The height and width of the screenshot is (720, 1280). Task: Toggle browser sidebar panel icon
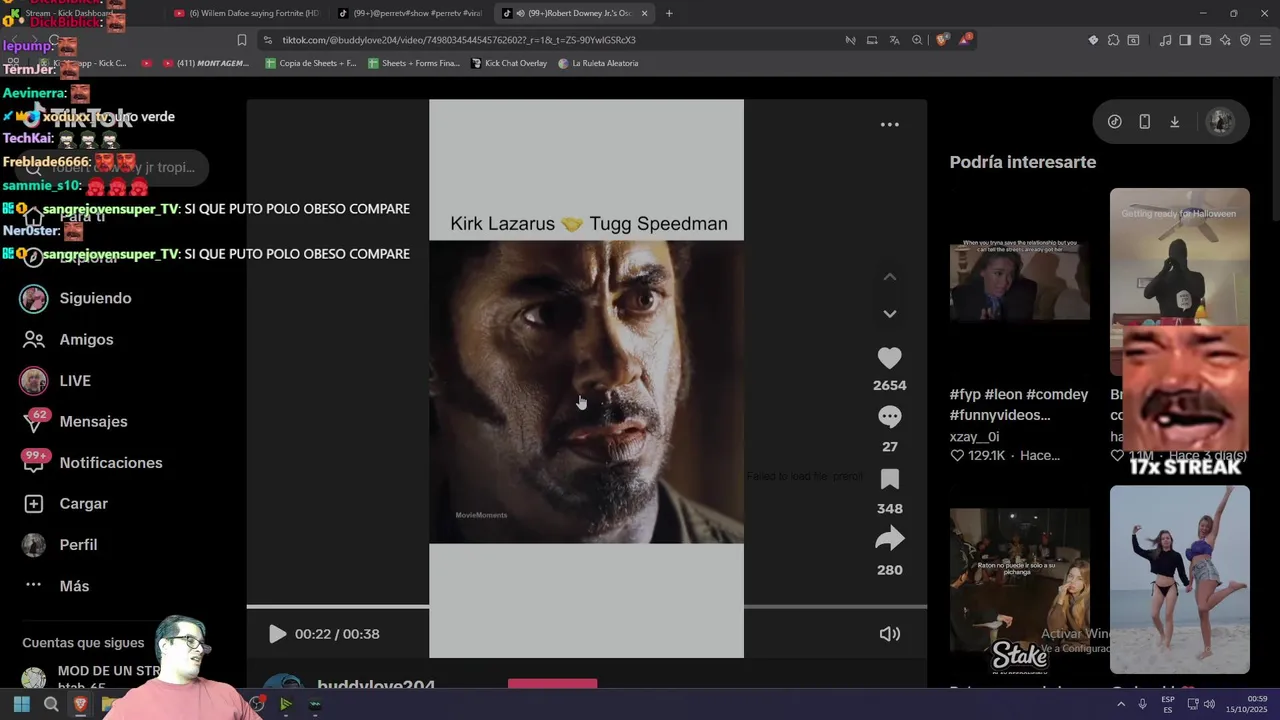[x=1185, y=40]
